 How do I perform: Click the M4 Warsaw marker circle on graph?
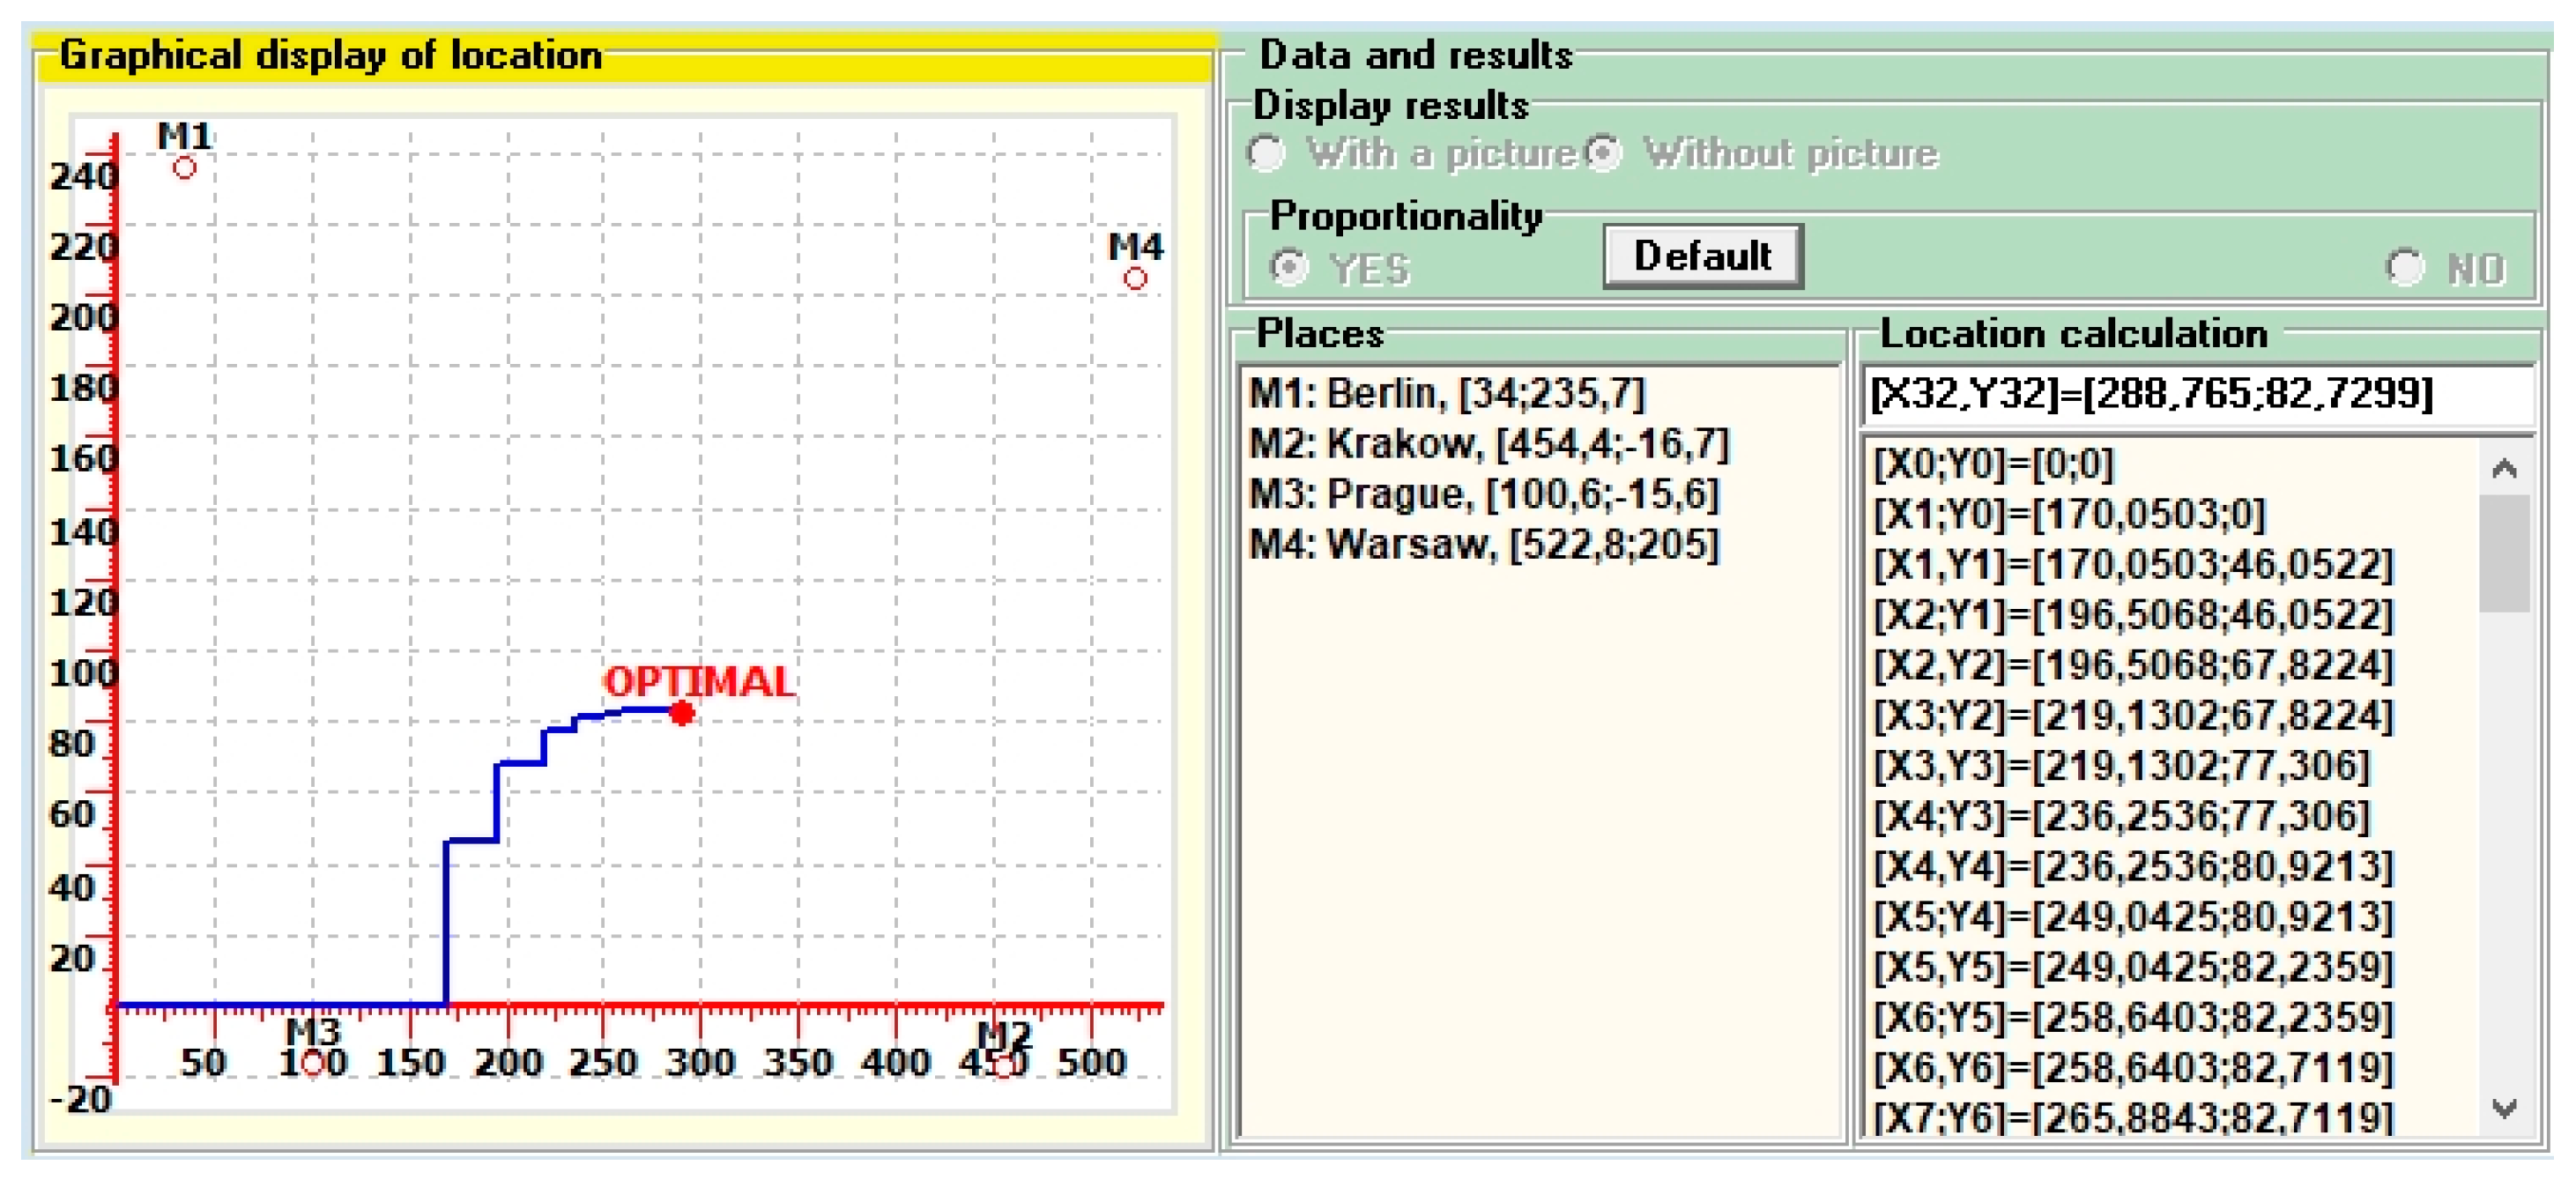tap(1135, 279)
